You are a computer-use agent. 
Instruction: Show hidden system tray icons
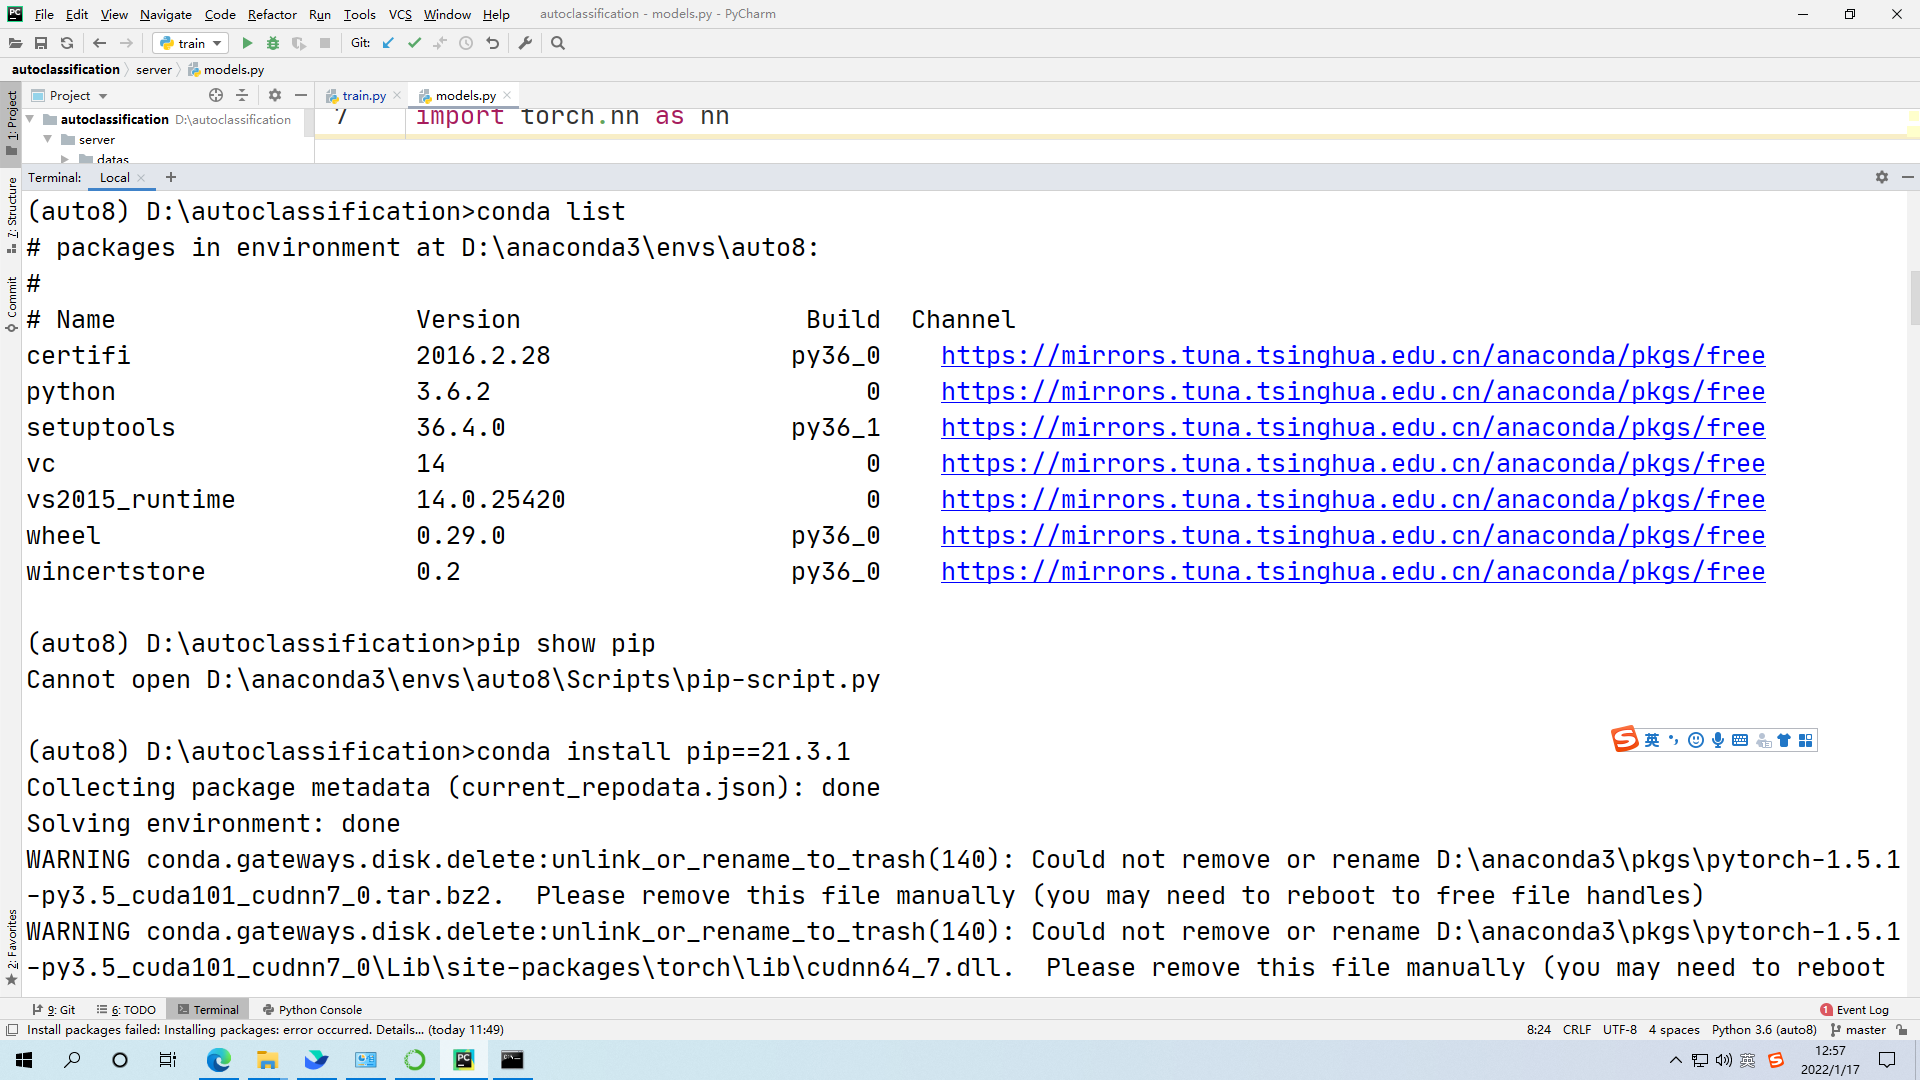click(x=1676, y=1060)
